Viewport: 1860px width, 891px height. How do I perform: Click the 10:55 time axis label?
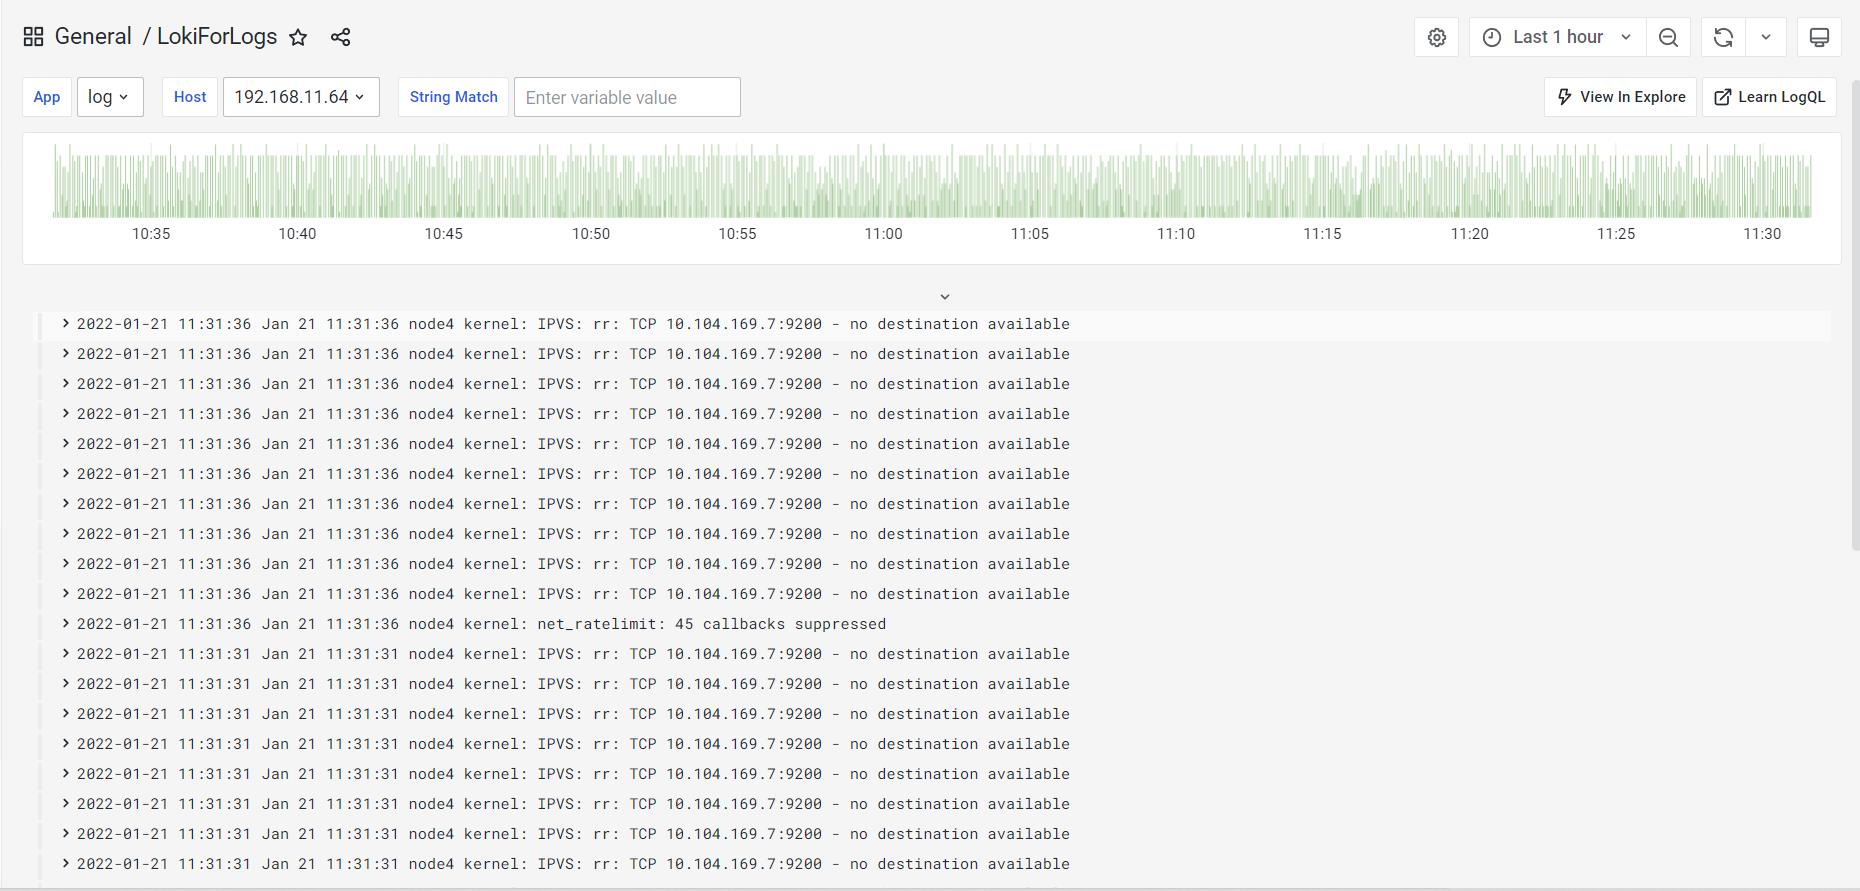737,234
